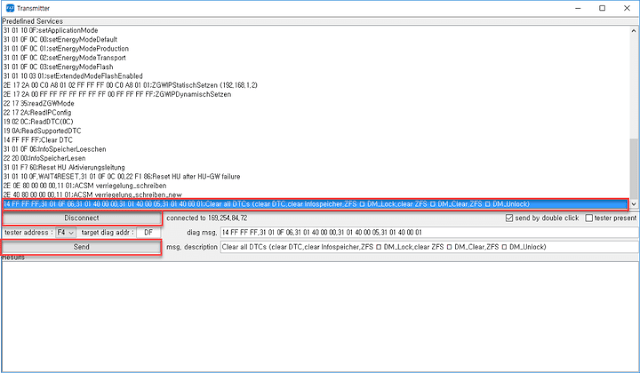Click the diag msg input field
640x373 pixels.
(429, 233)
